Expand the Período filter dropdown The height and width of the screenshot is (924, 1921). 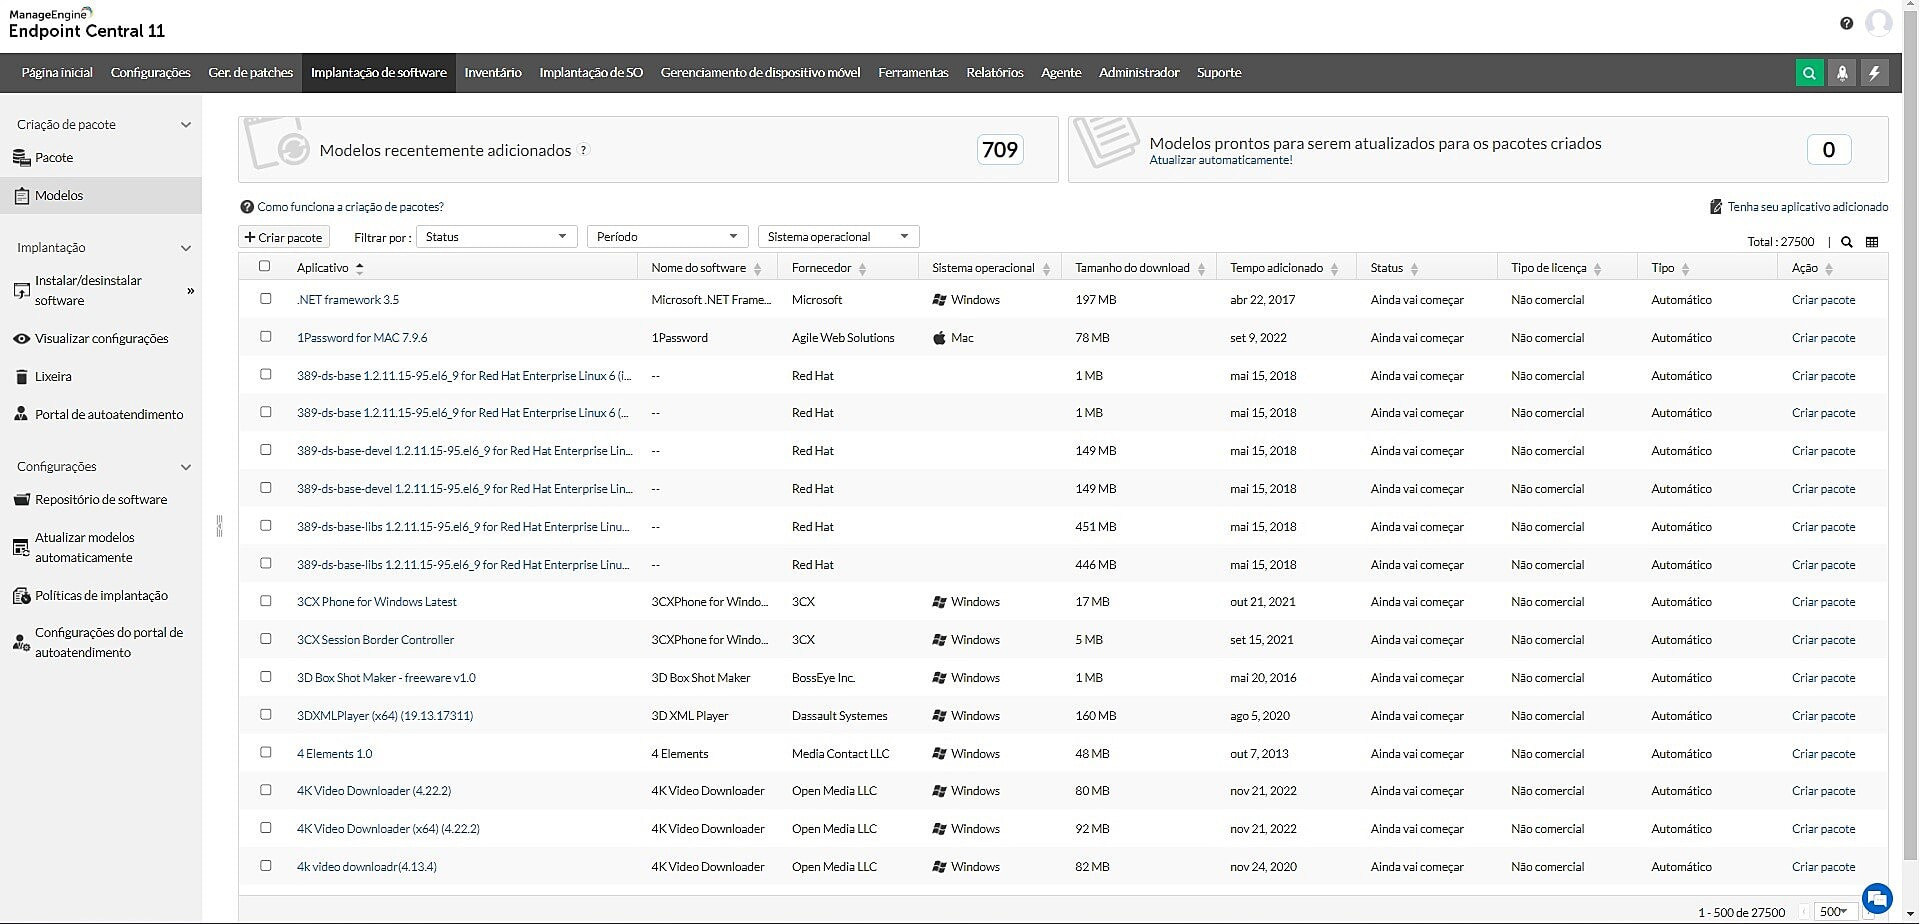[x=667, y=237]
